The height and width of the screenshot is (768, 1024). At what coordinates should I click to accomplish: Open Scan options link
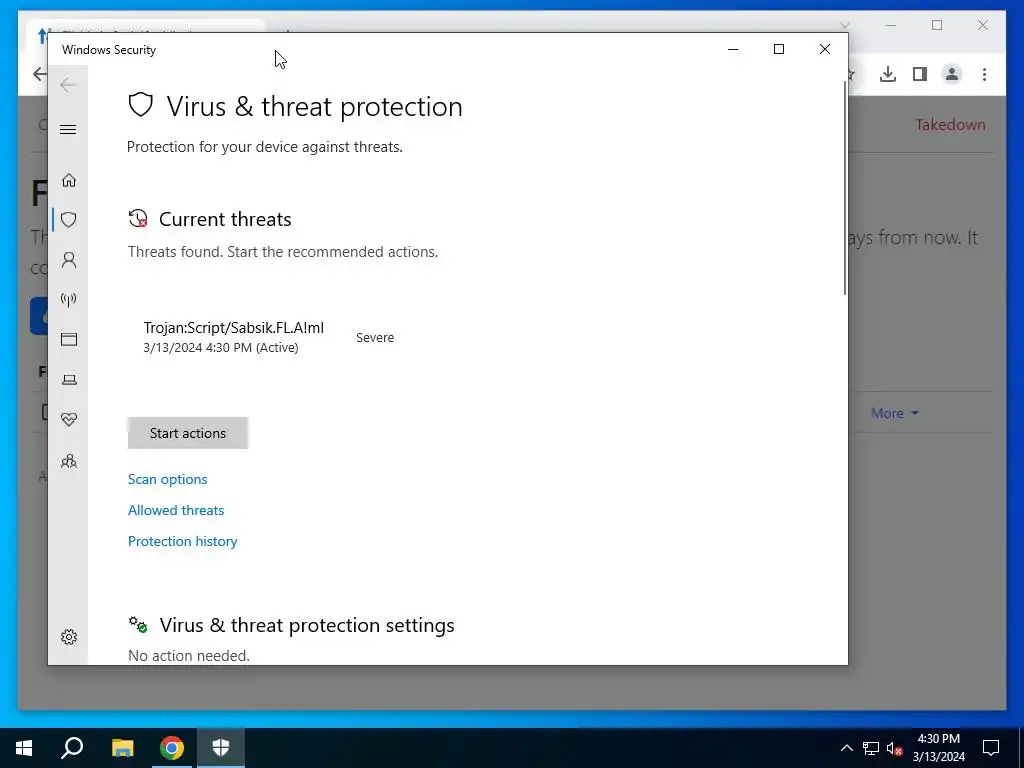coord(167,479)
